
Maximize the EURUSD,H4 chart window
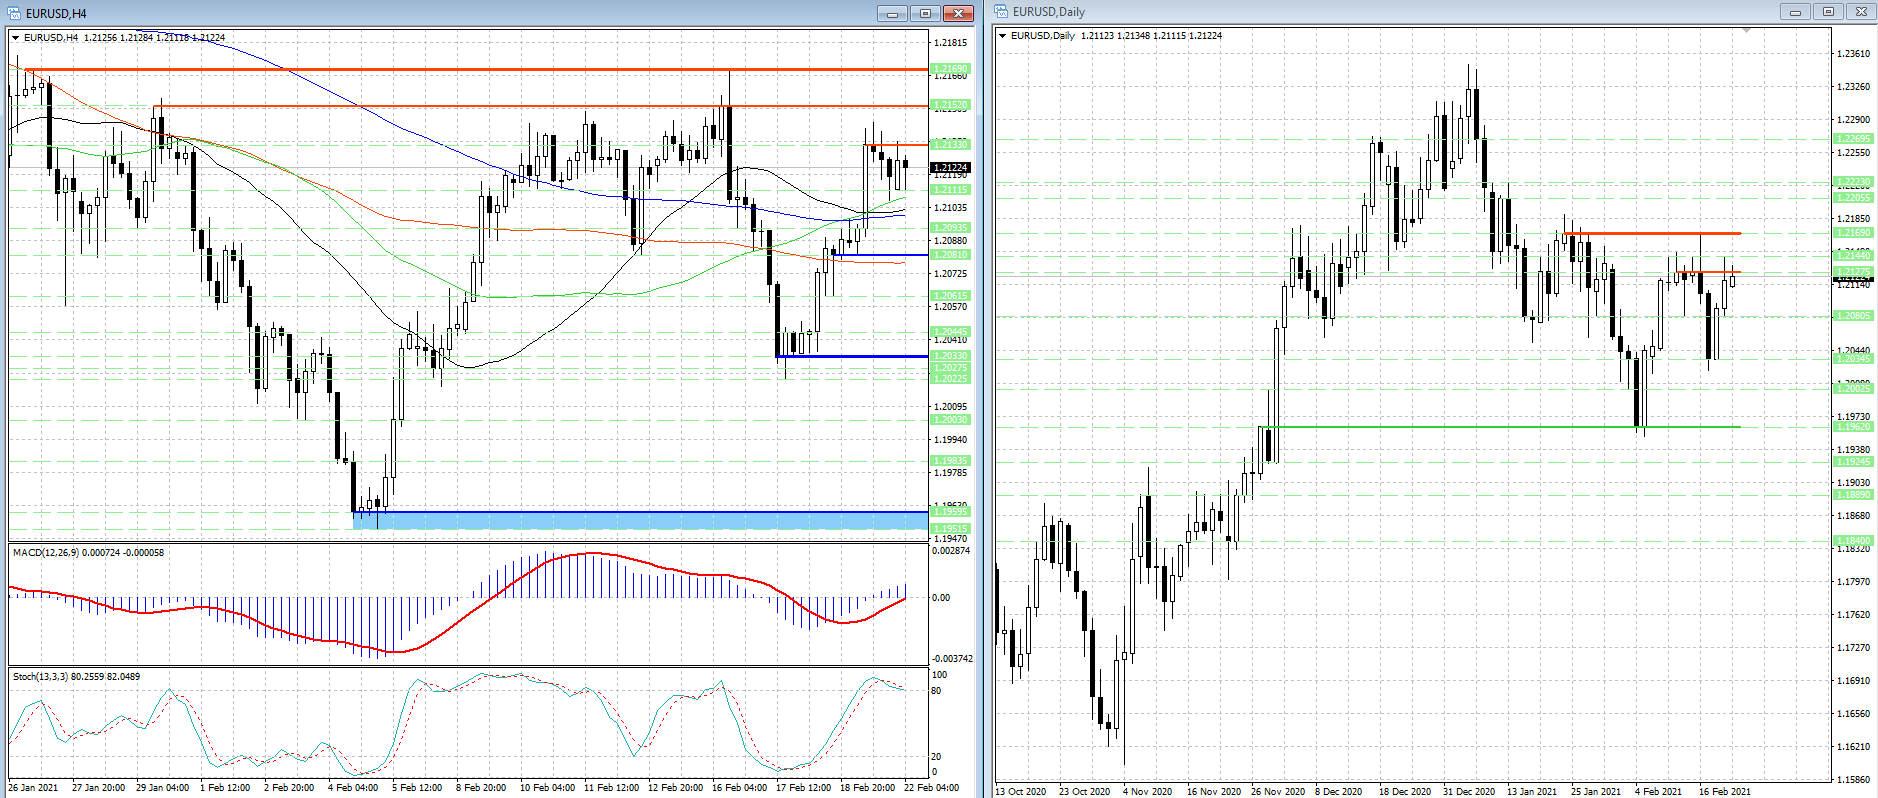925,13
